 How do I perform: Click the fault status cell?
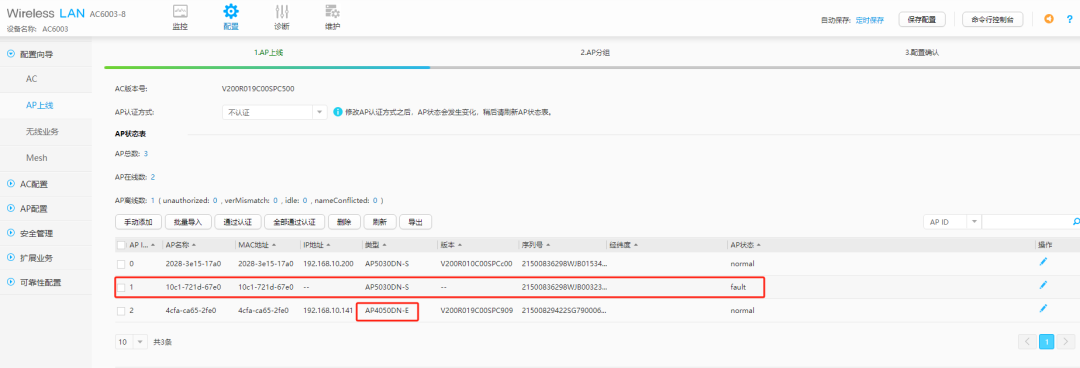pyautogui.click(x=738, y=287)
